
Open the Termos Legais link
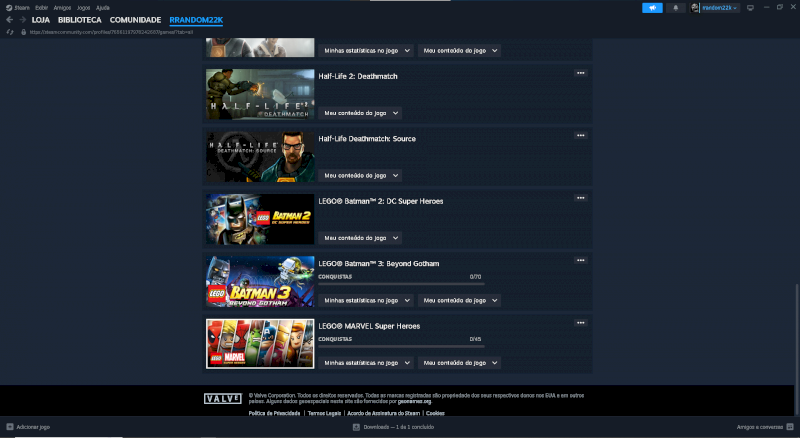(324, 413)
